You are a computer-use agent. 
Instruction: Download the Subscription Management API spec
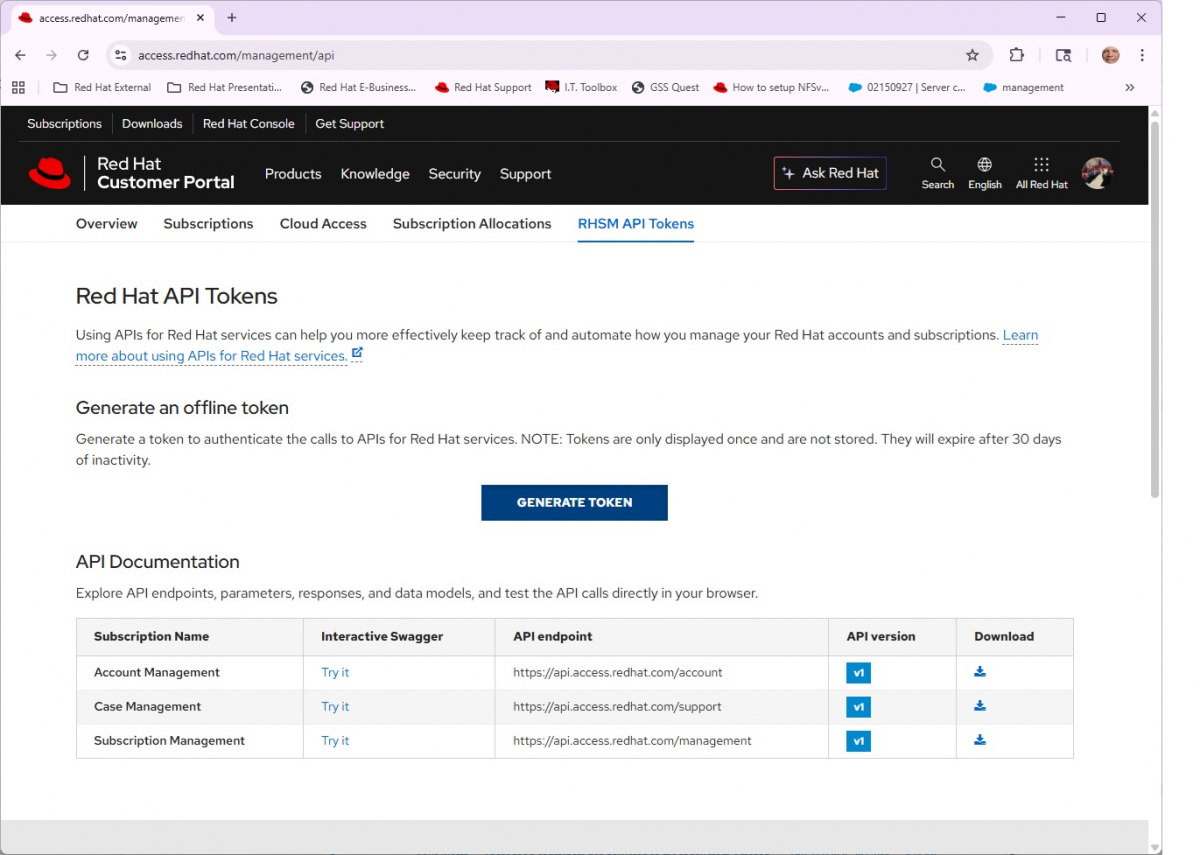980,740
